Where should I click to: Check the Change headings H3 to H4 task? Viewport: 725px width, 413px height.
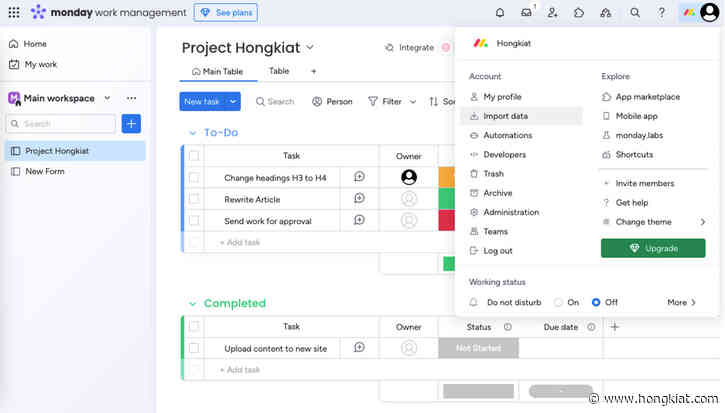194,178
